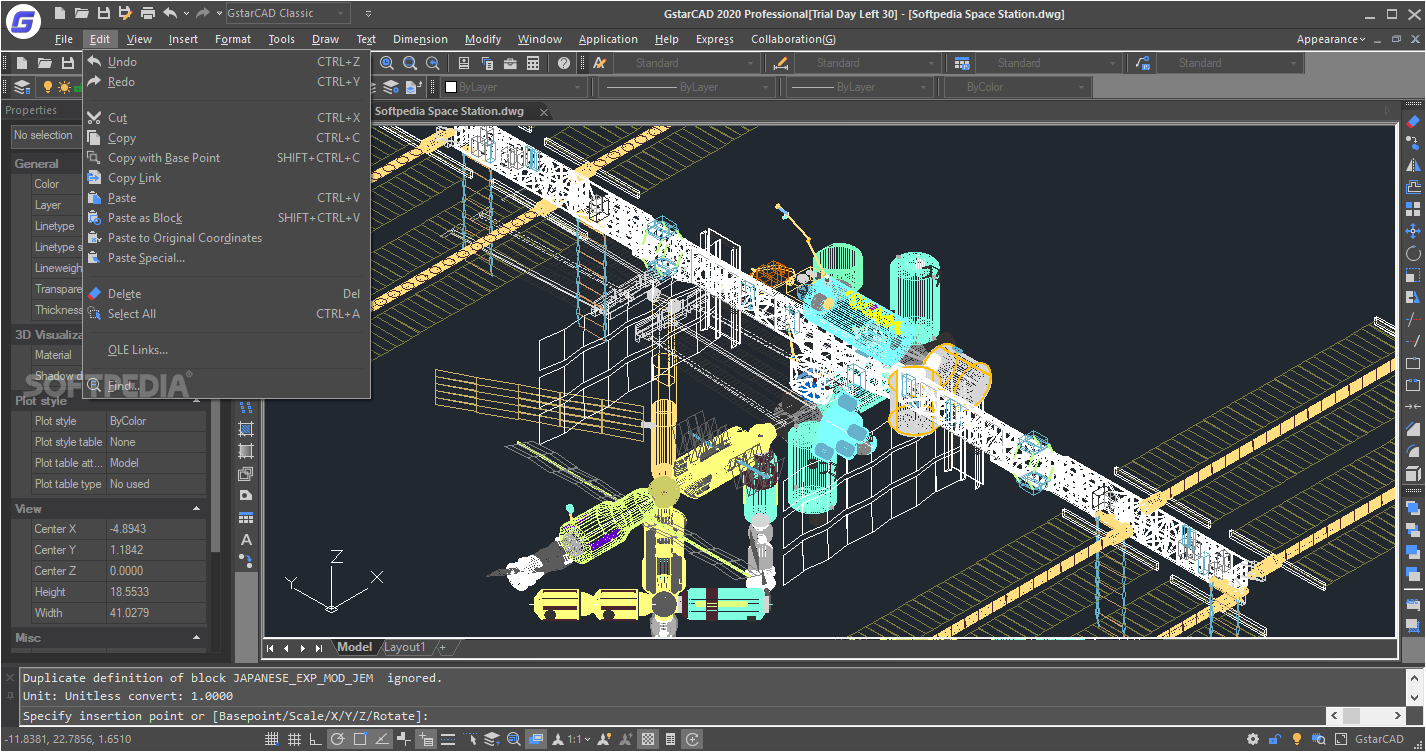Select the Explode tool

click(x=1413, y=474)
